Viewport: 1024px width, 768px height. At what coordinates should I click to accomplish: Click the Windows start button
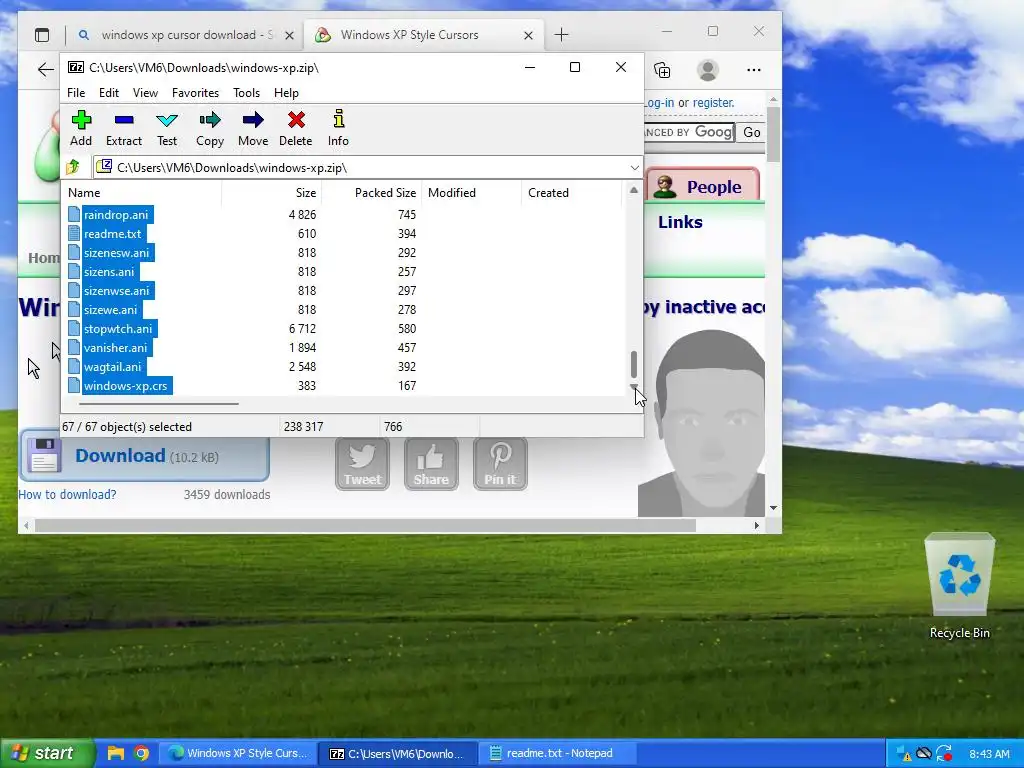click(46, 753)
